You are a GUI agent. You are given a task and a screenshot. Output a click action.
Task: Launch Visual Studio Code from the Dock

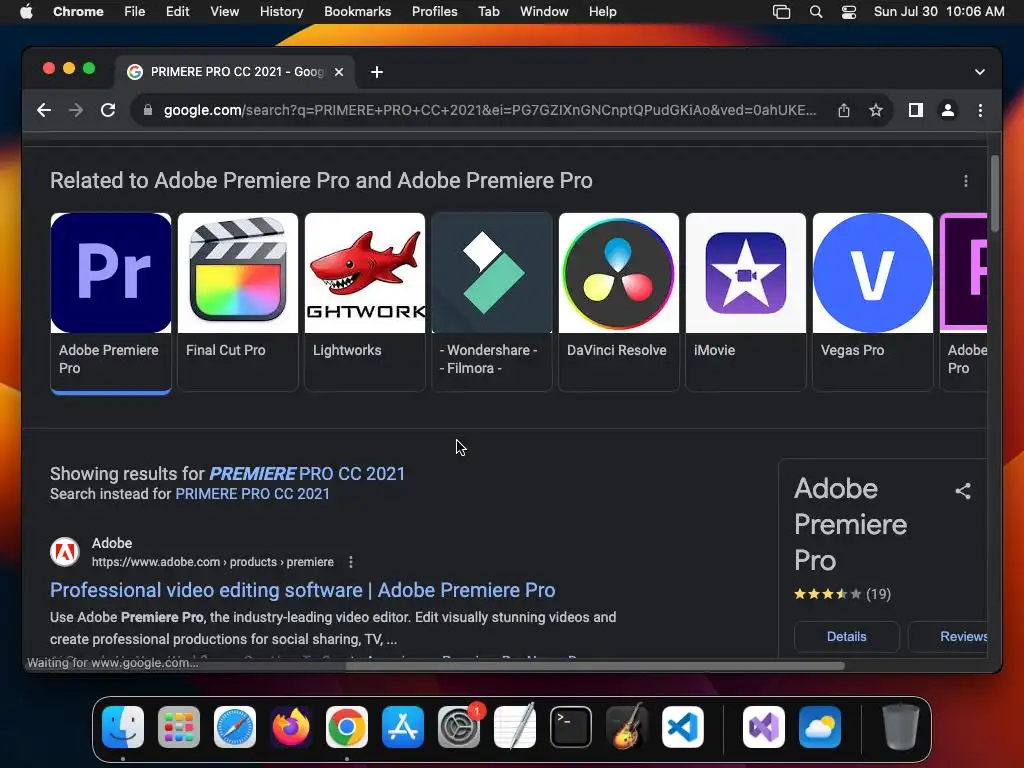pos(683,727)
